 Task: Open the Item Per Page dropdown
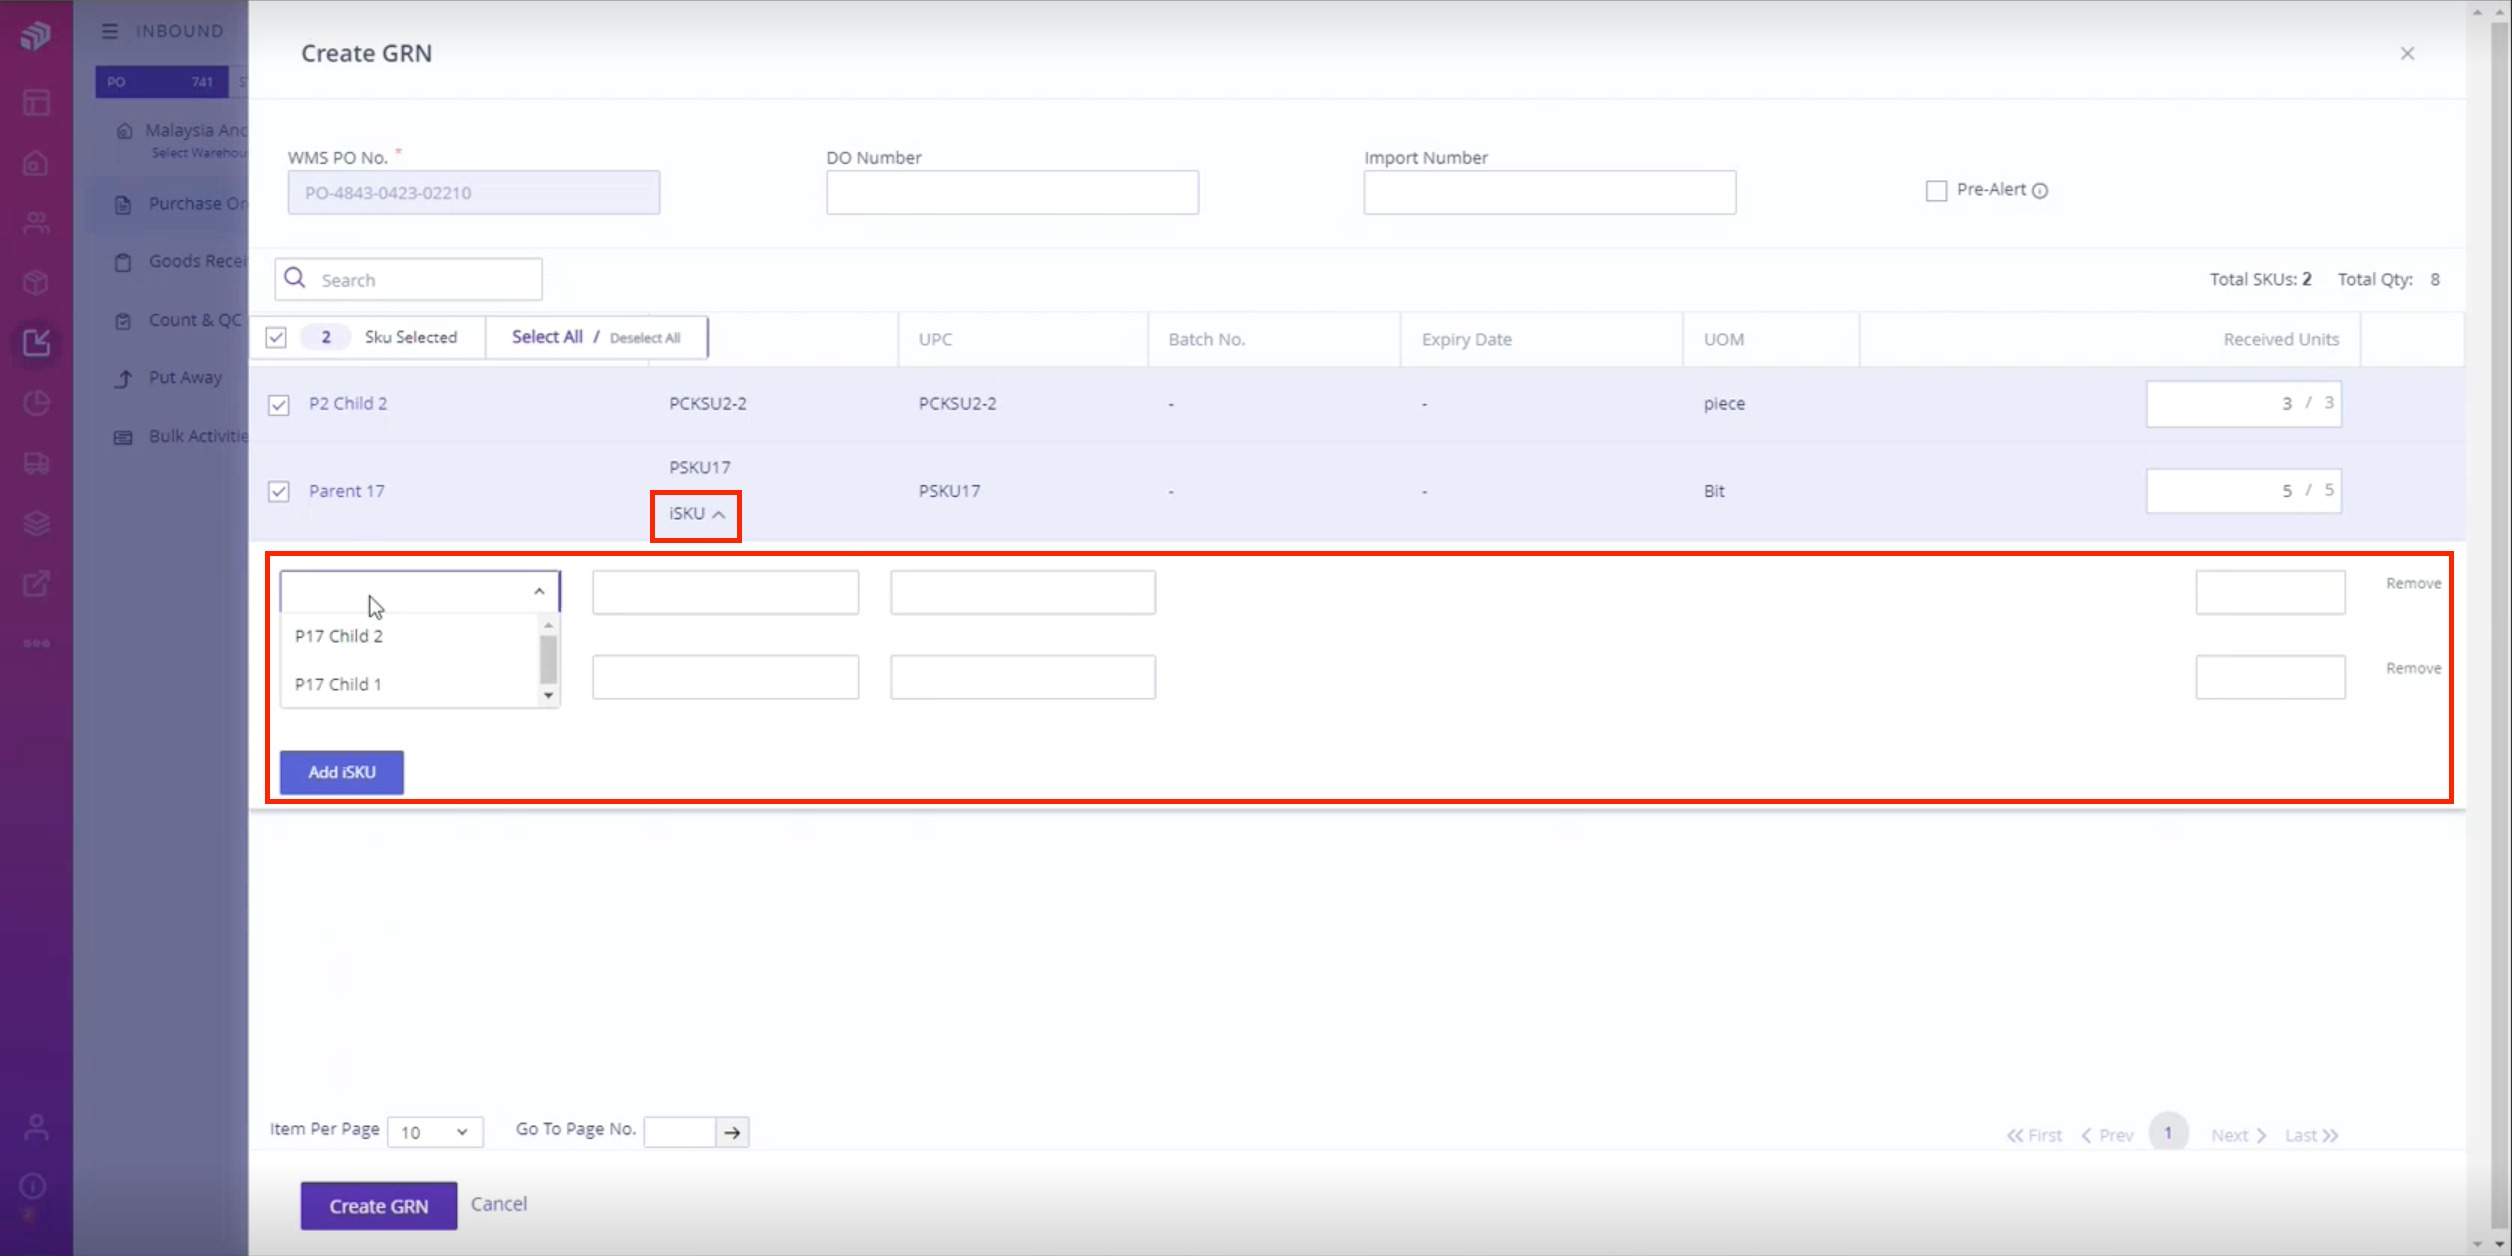(435, 1131)
